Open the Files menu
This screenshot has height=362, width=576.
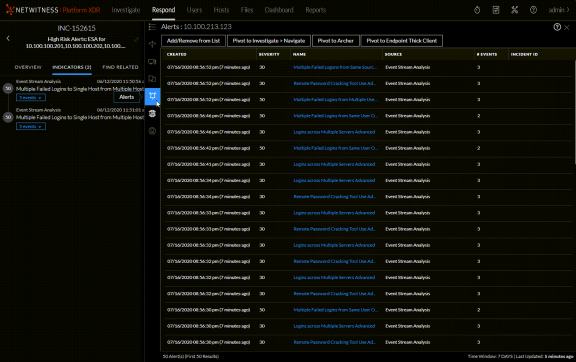click(247, 10)
